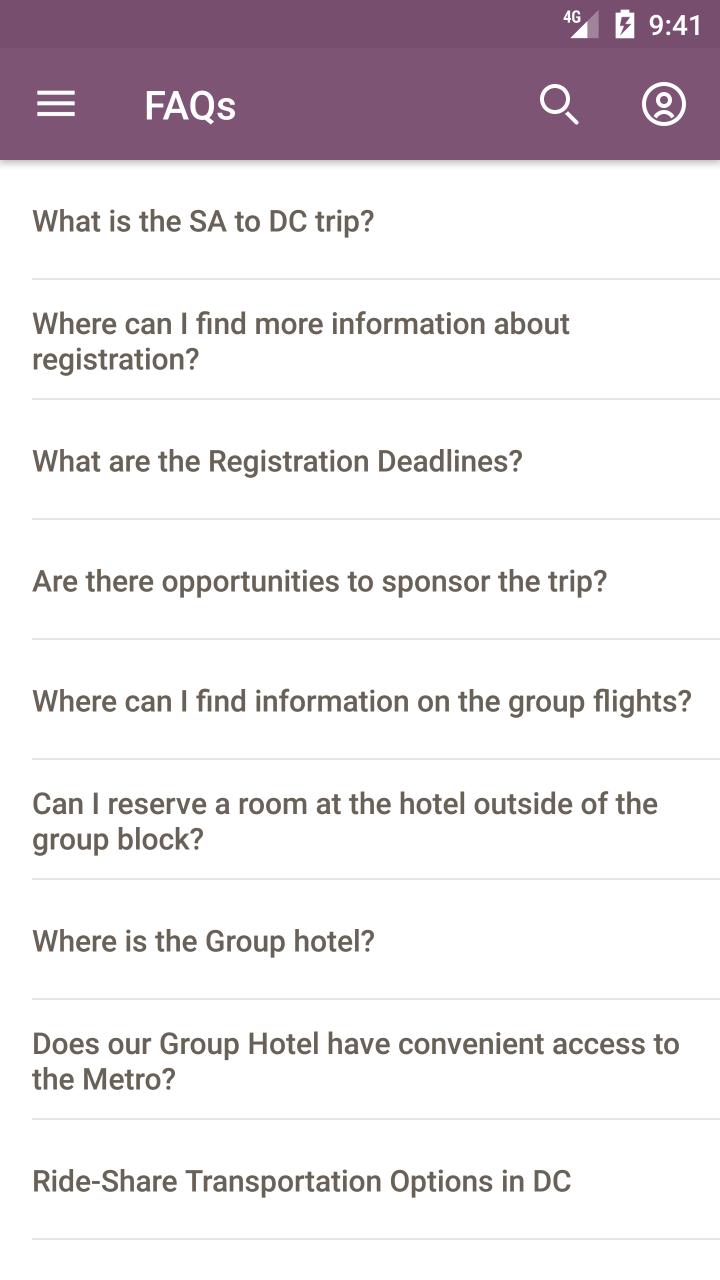The width and height of the screenshot is (720, 1280).
Task: Open 'What is the SA to DC trip?'
Action: coord(360,221)
